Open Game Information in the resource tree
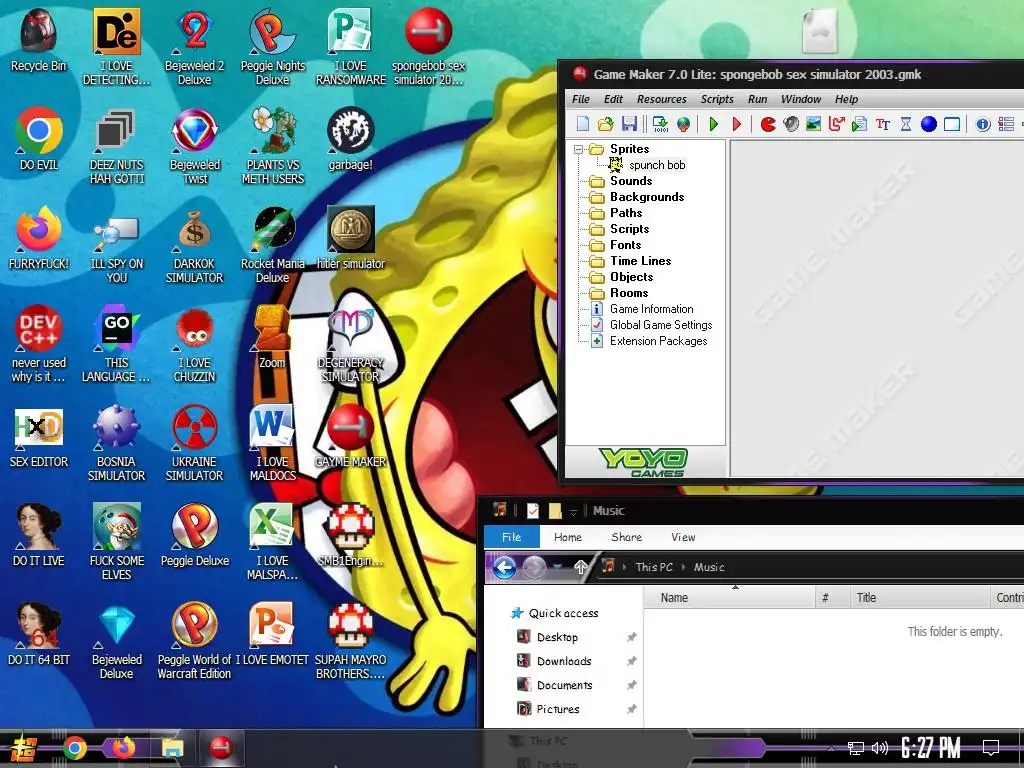Image resolution: width=1024 pixels, height=768 pixels. [651, 309]
